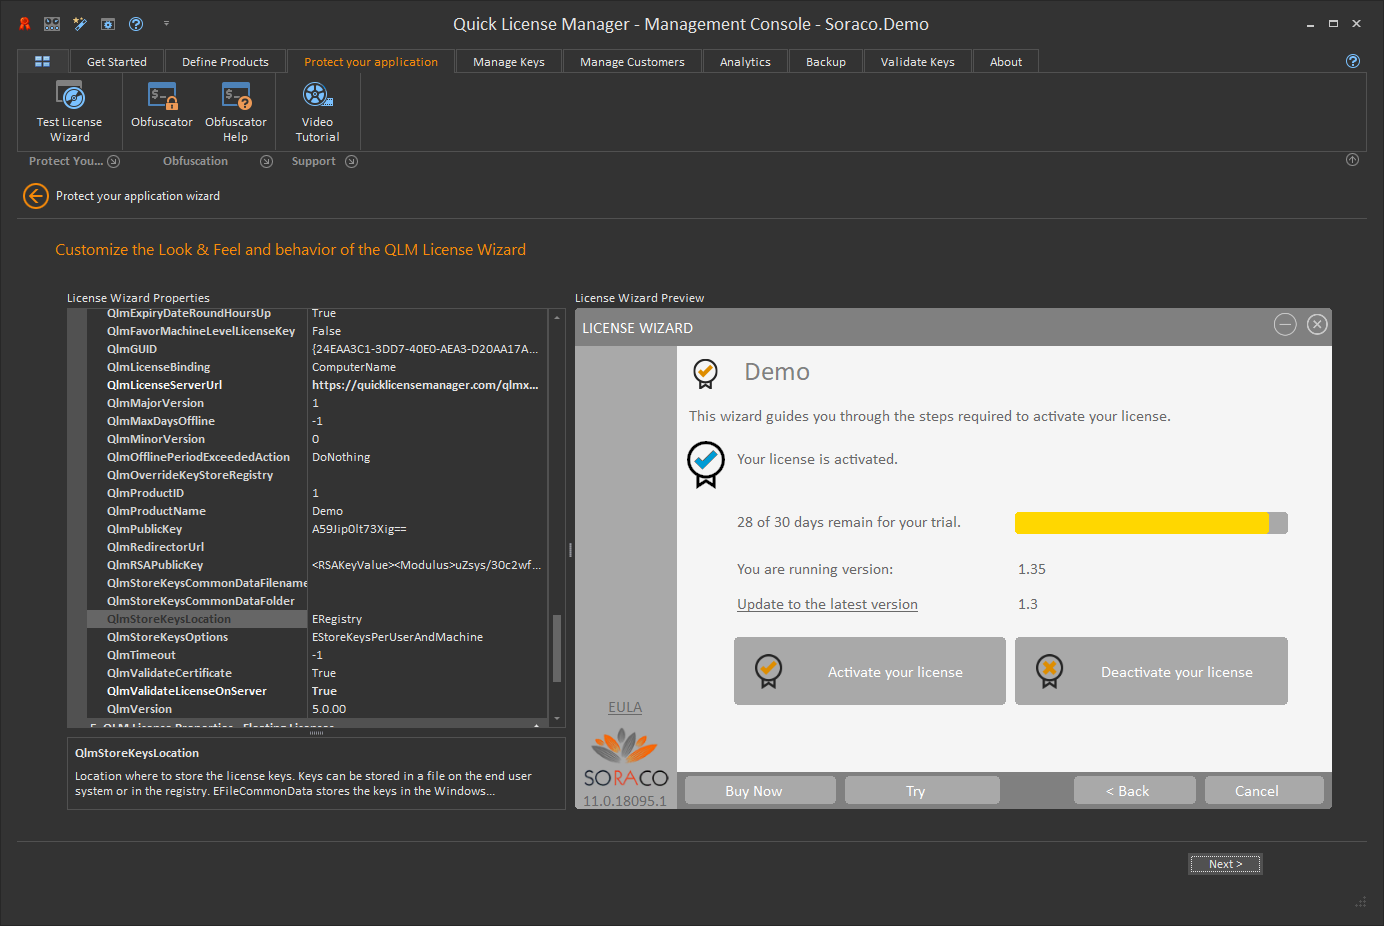
Task: Click Cancel in the wizard preview
Action: click(x=1264, y=790)
